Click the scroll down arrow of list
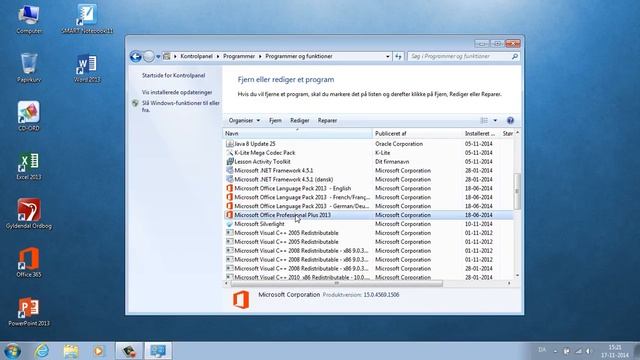This screenshot has height=360, width=640. tap(517, 276)
